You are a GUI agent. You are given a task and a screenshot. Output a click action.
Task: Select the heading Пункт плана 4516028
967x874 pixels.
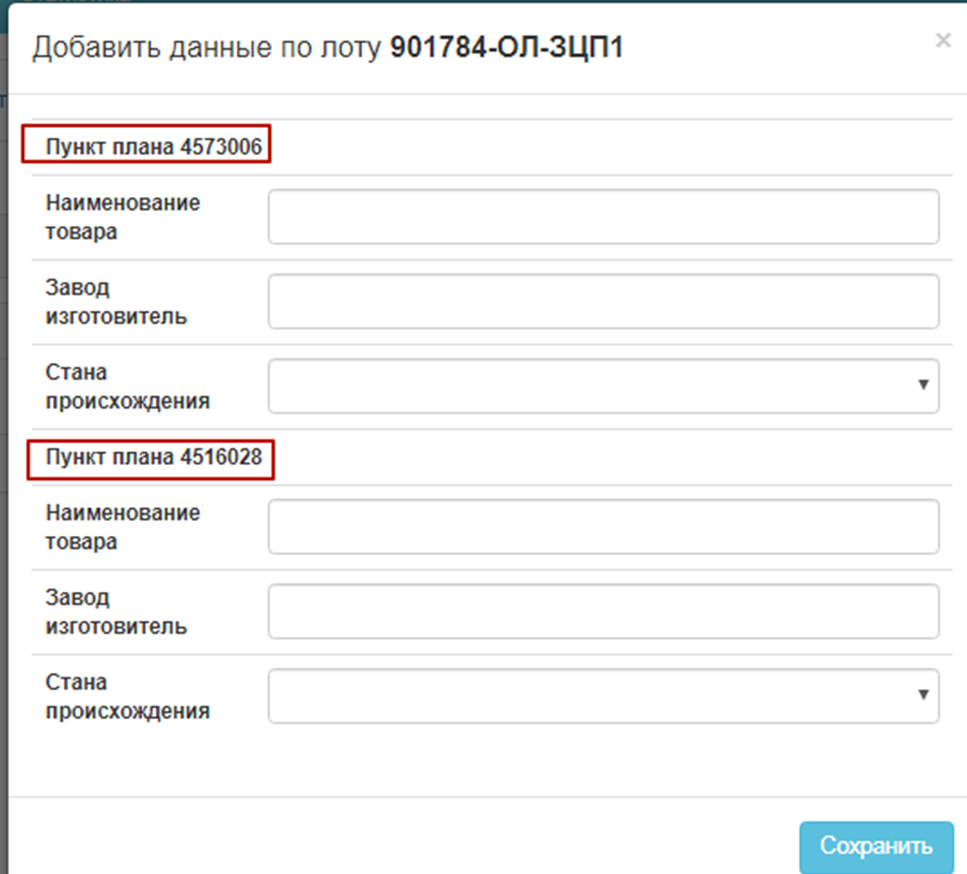point(154,457)
